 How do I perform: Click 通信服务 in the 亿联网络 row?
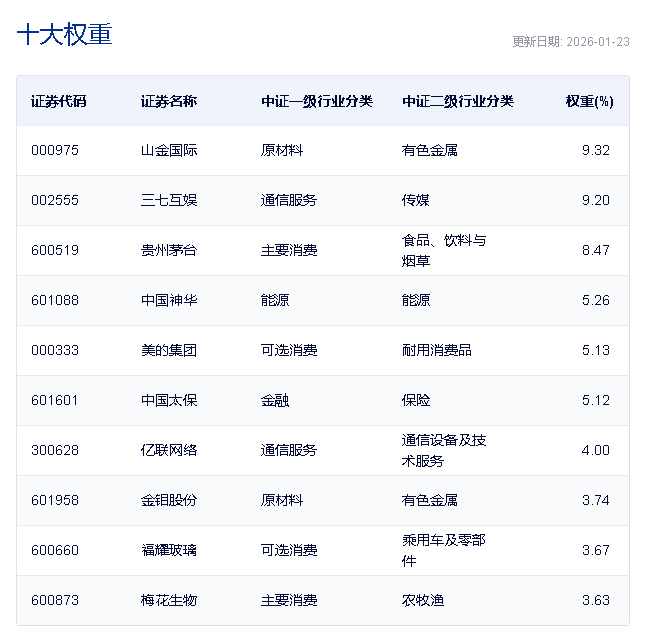(x=289, y=450)
